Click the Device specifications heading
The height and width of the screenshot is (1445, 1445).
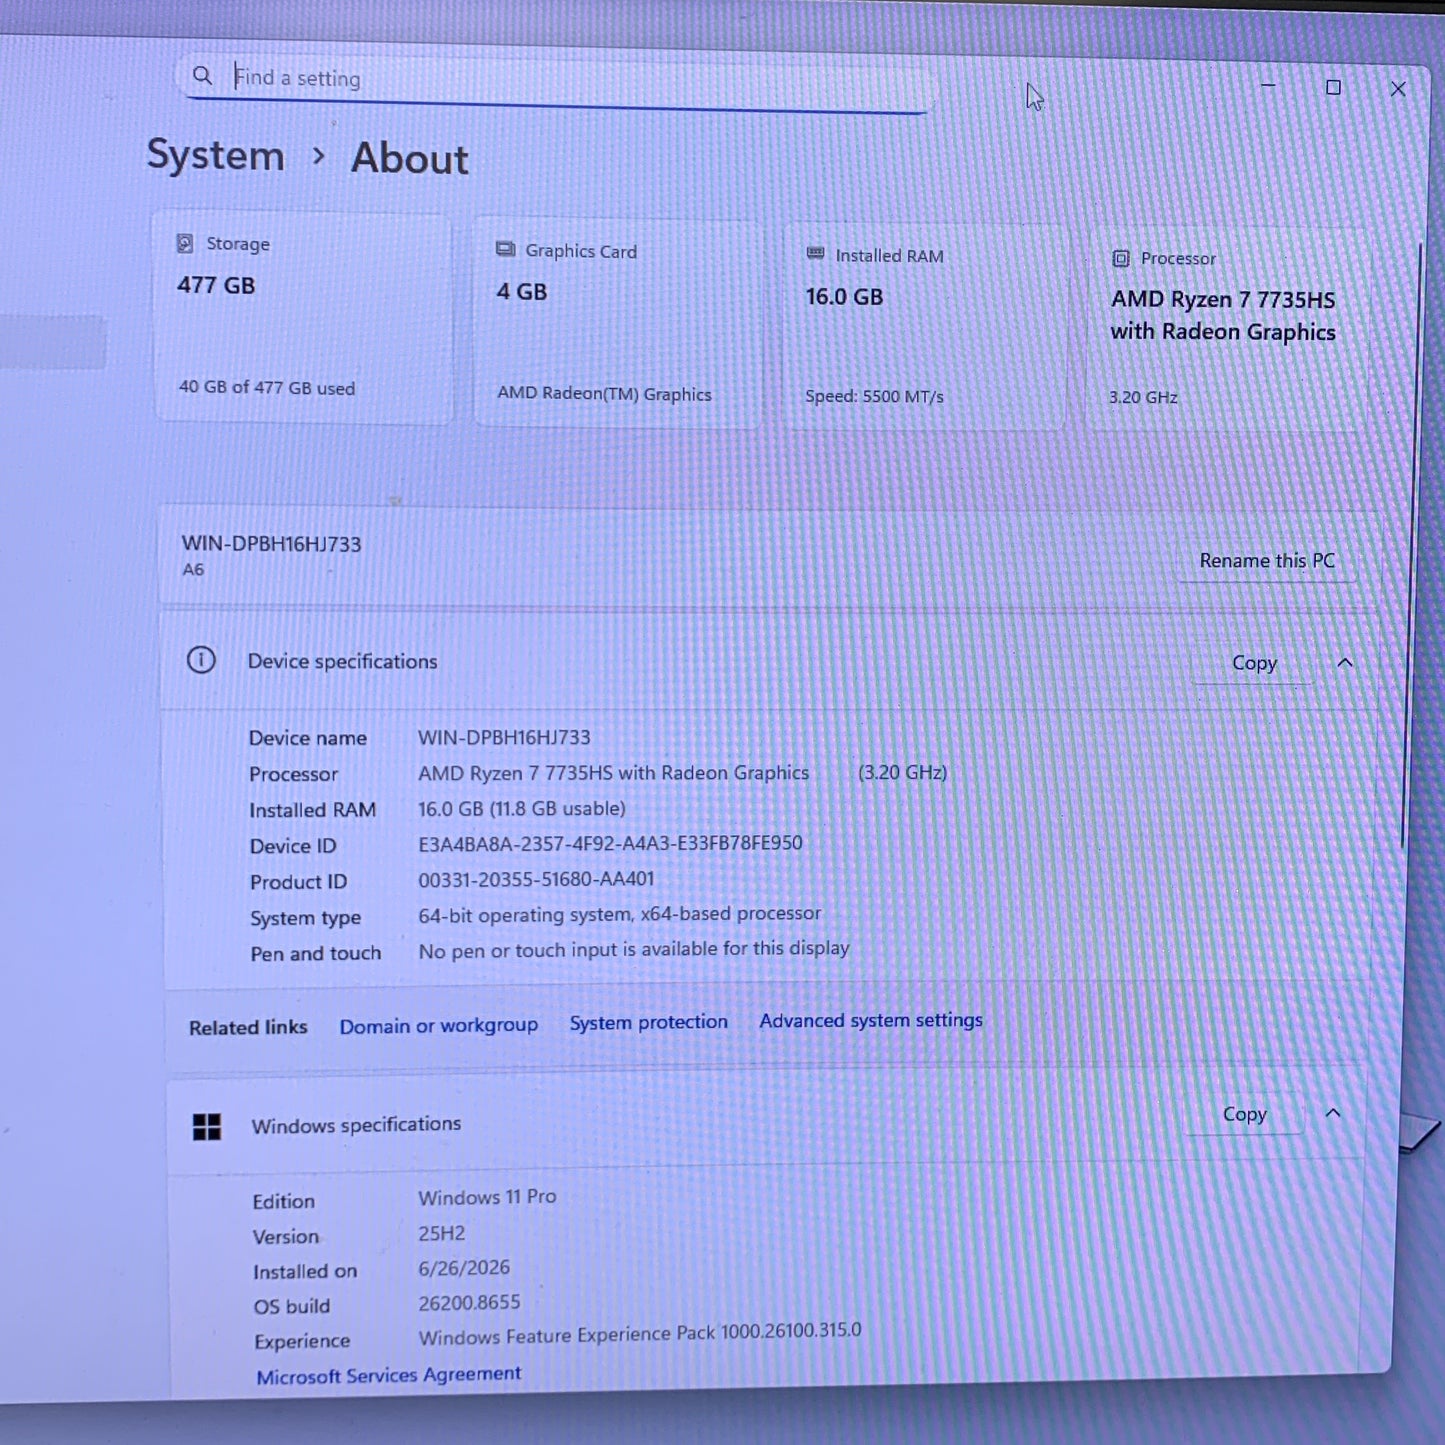[x=342, y=661]
